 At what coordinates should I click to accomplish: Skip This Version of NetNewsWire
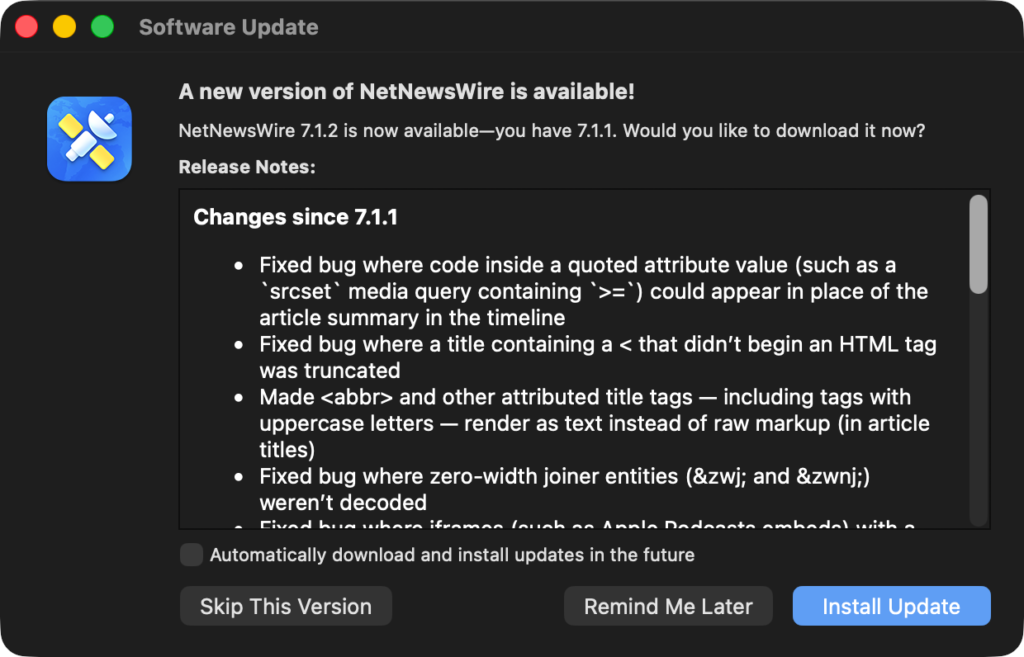click(x=286, y=606)
